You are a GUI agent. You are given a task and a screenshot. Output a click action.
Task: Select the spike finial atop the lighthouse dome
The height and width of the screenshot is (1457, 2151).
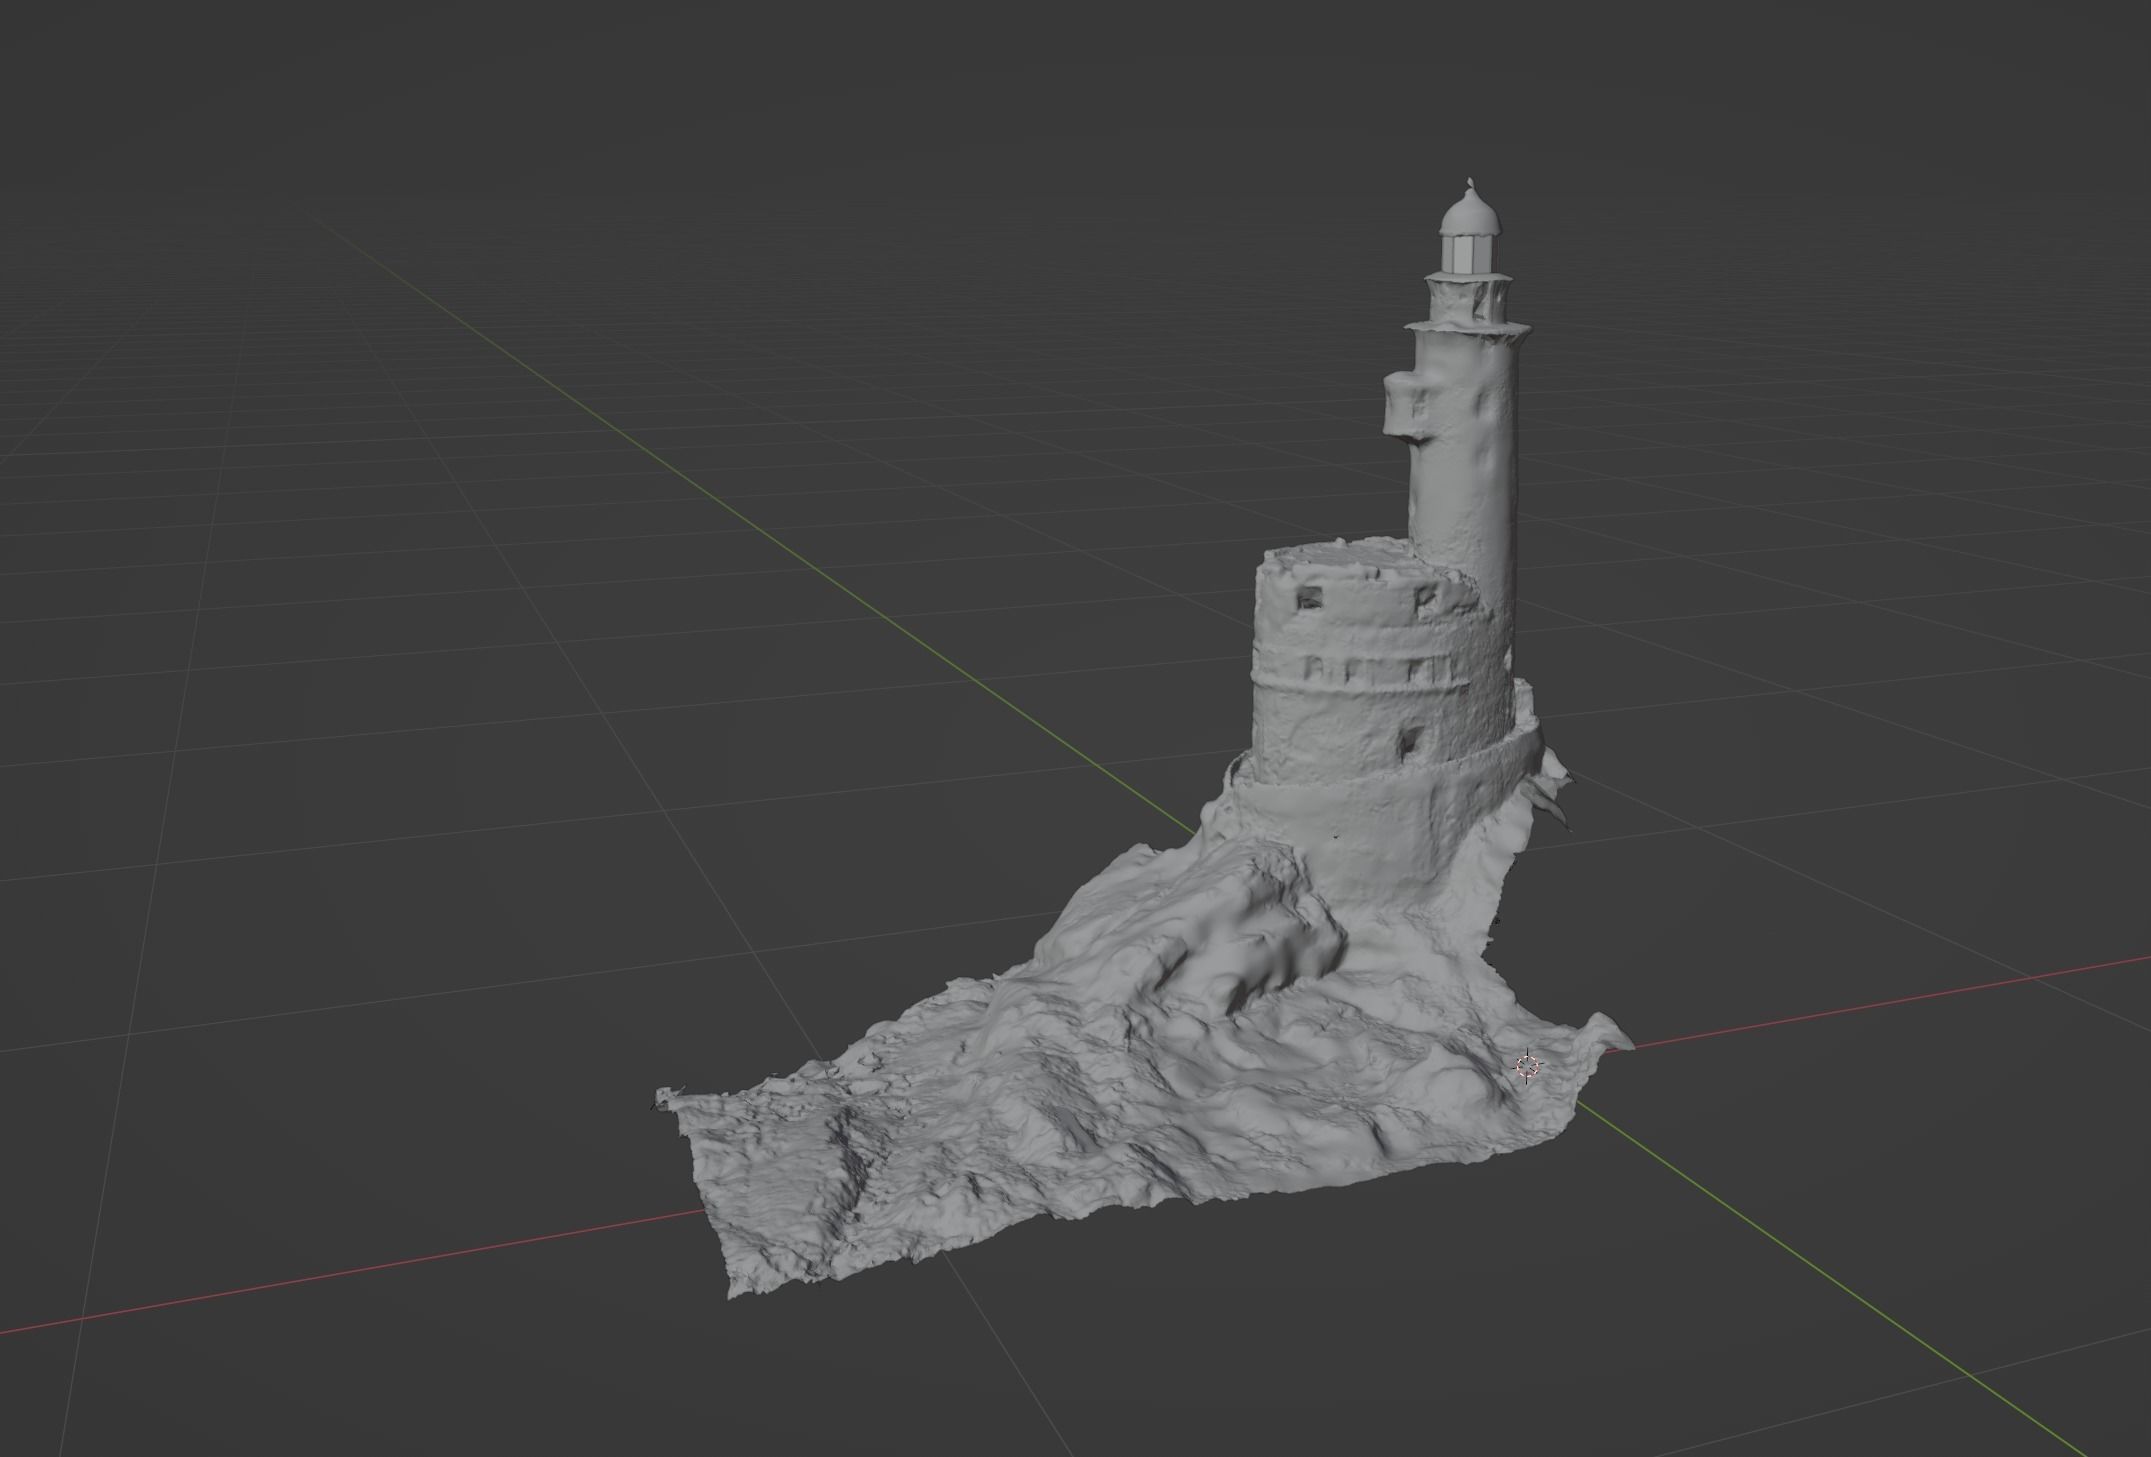[1469, 180]
